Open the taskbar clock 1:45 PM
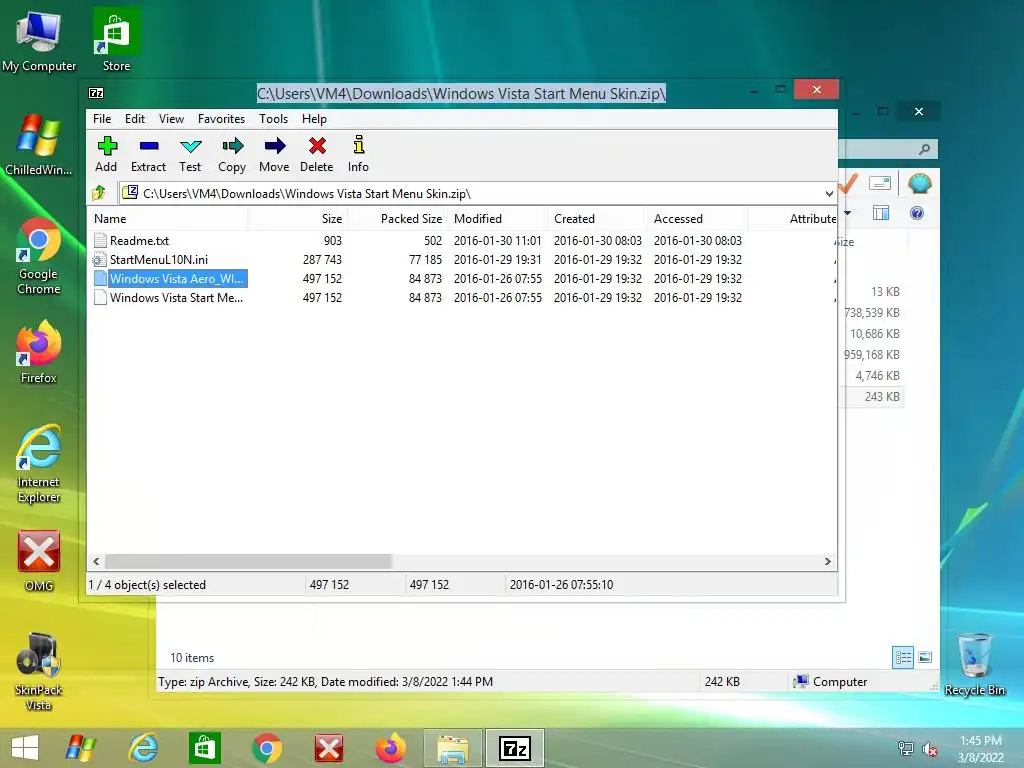1024x768 pixels. (980, 749)
